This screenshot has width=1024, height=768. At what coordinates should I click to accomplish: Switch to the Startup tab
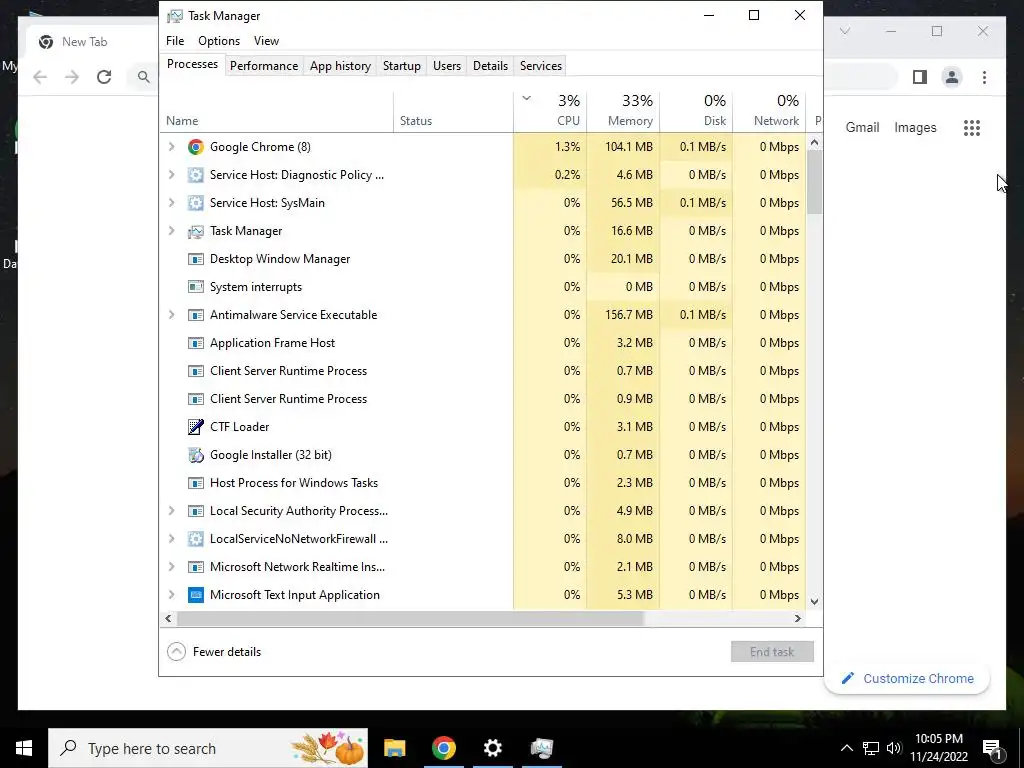click(402, 66)
